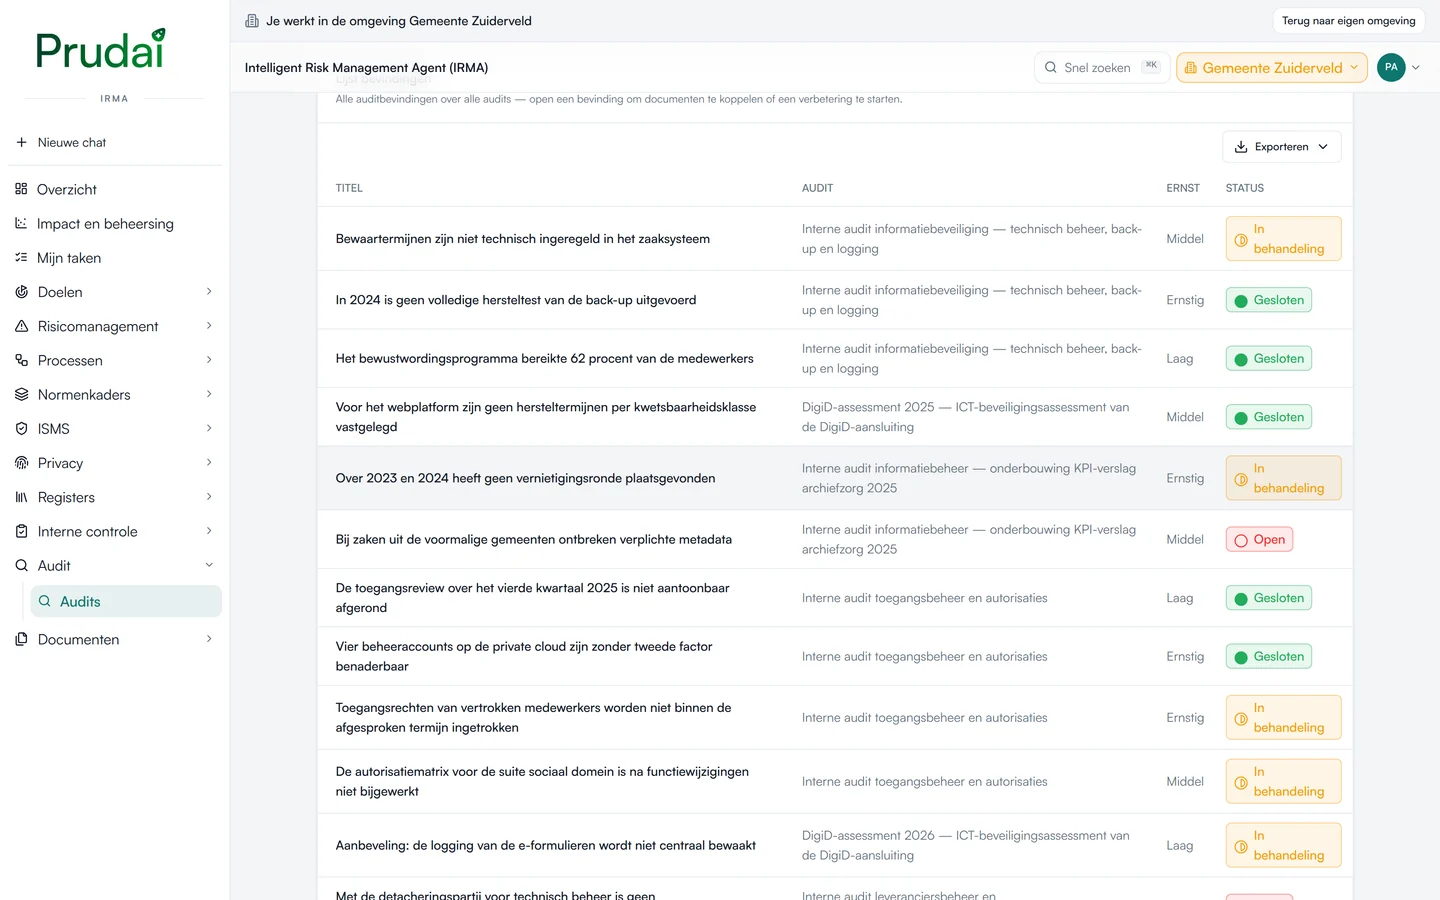
Task: Expand the Doelen menu chevron
Action: coord(209,291)
